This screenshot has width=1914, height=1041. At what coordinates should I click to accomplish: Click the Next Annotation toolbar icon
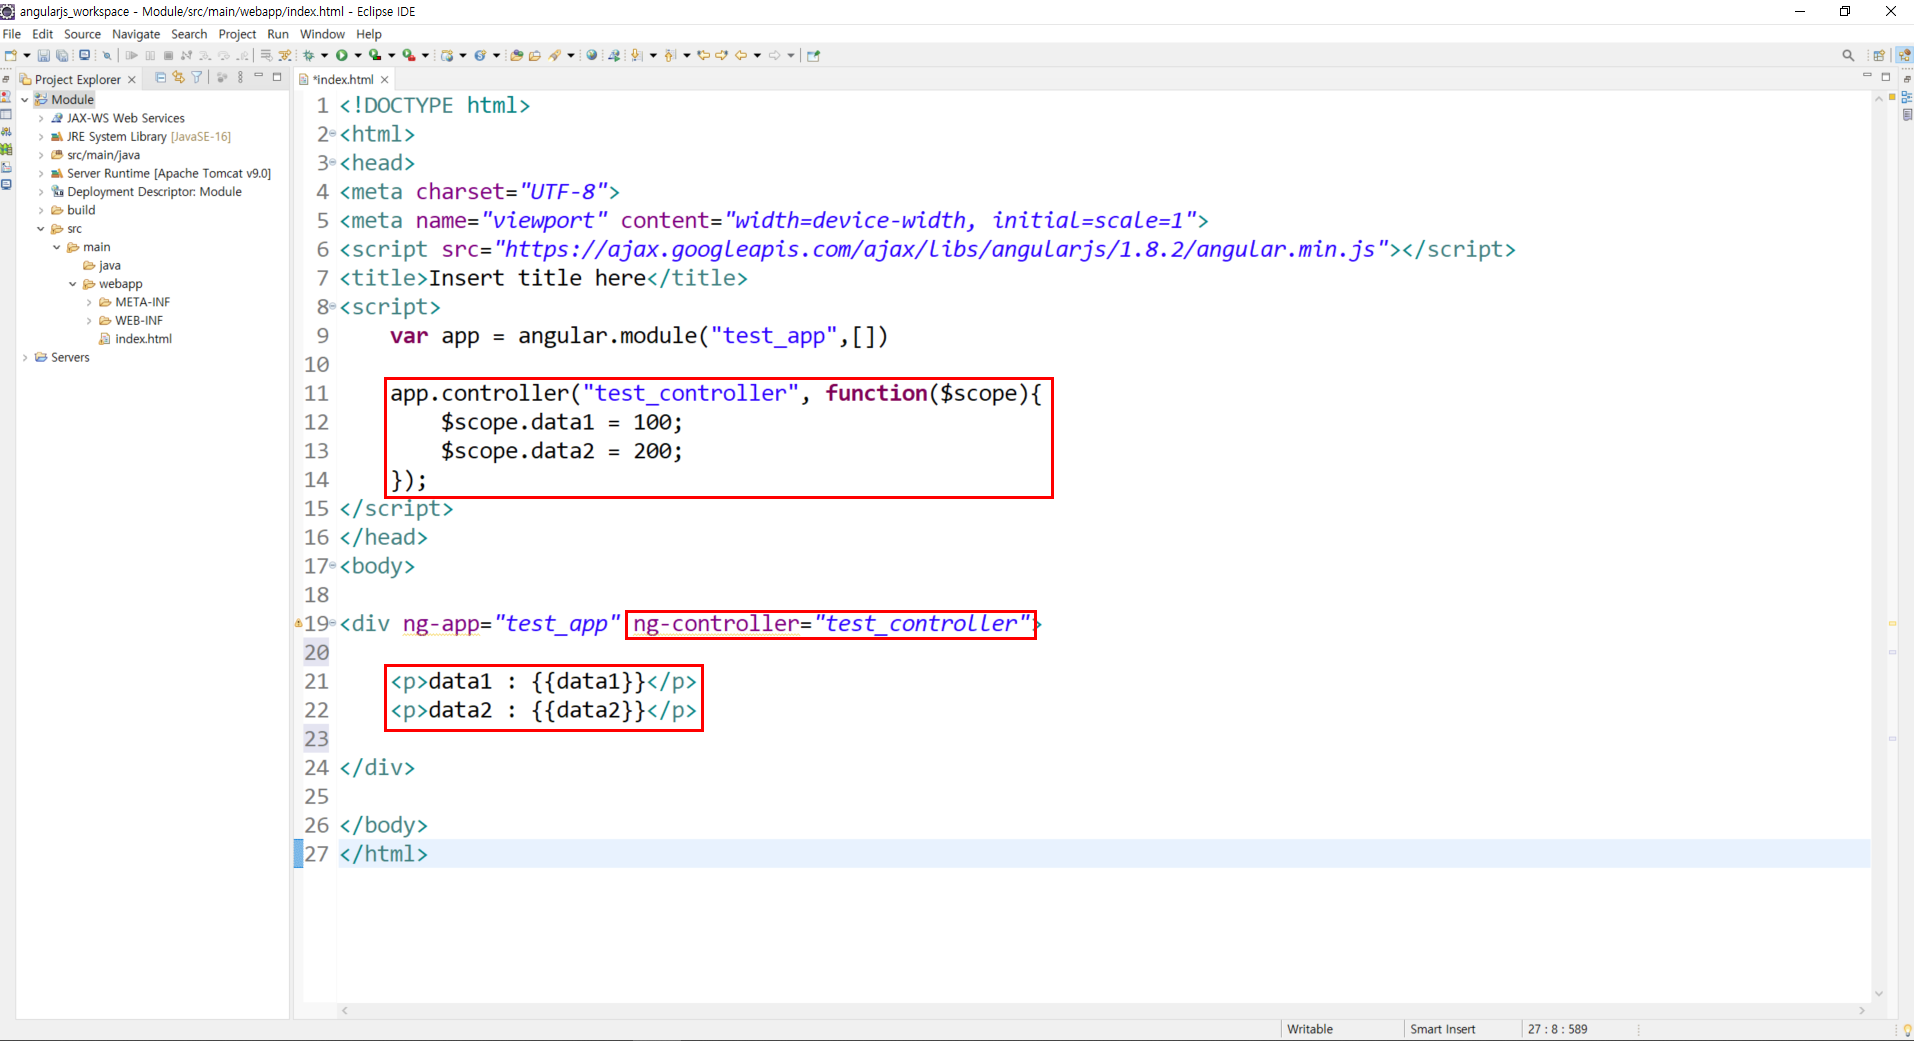(636, 55)
